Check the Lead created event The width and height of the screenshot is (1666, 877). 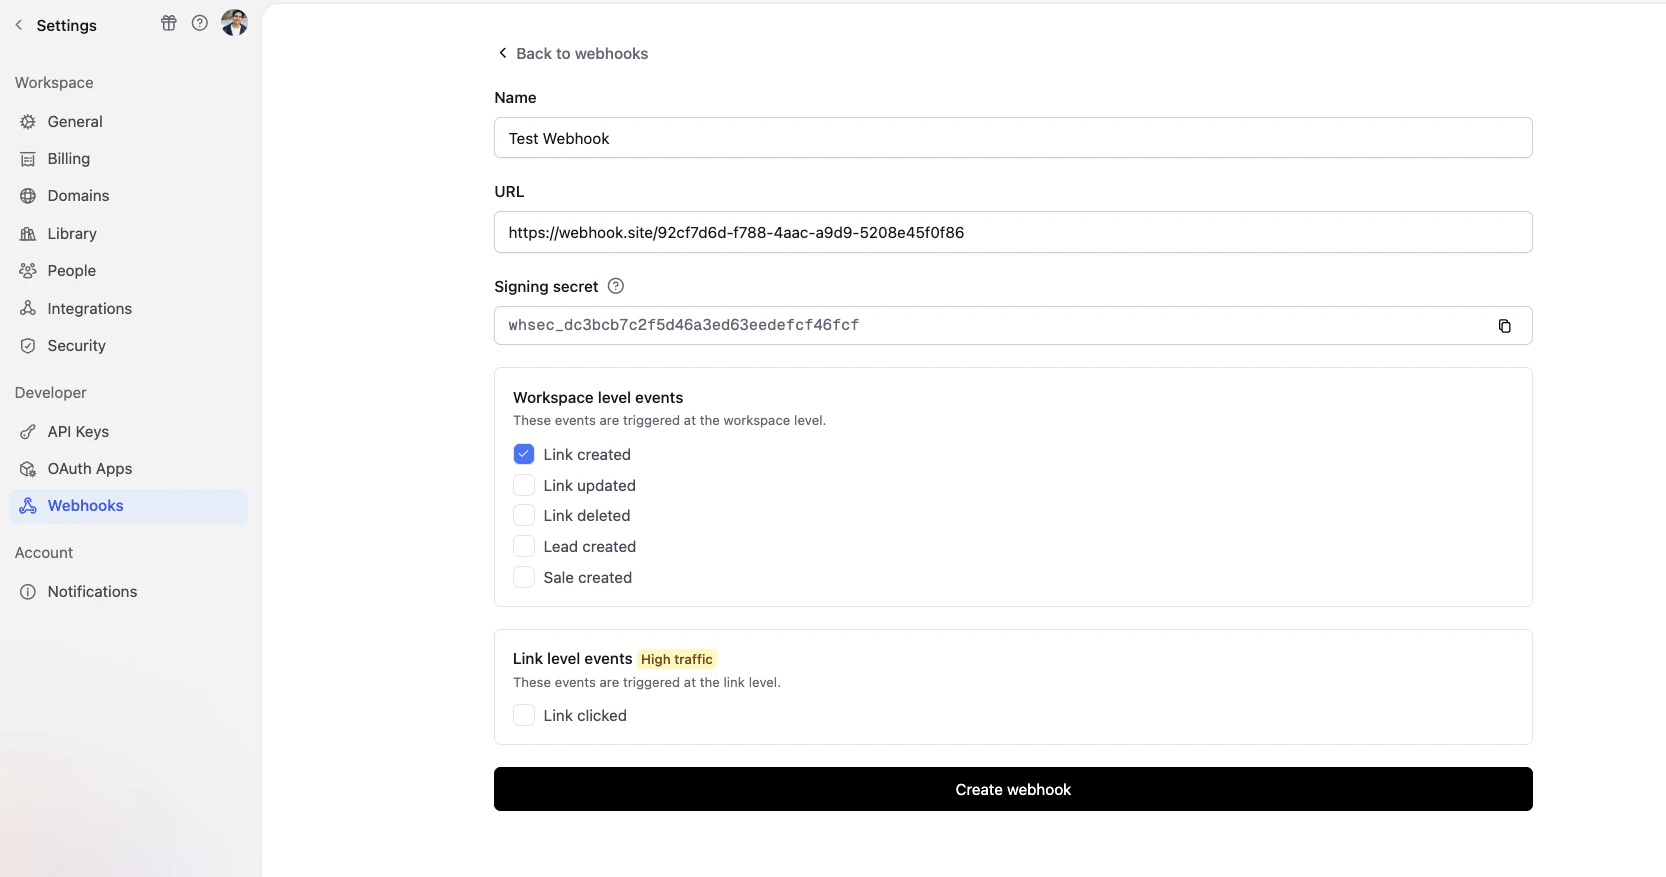(x=523, y=546)
